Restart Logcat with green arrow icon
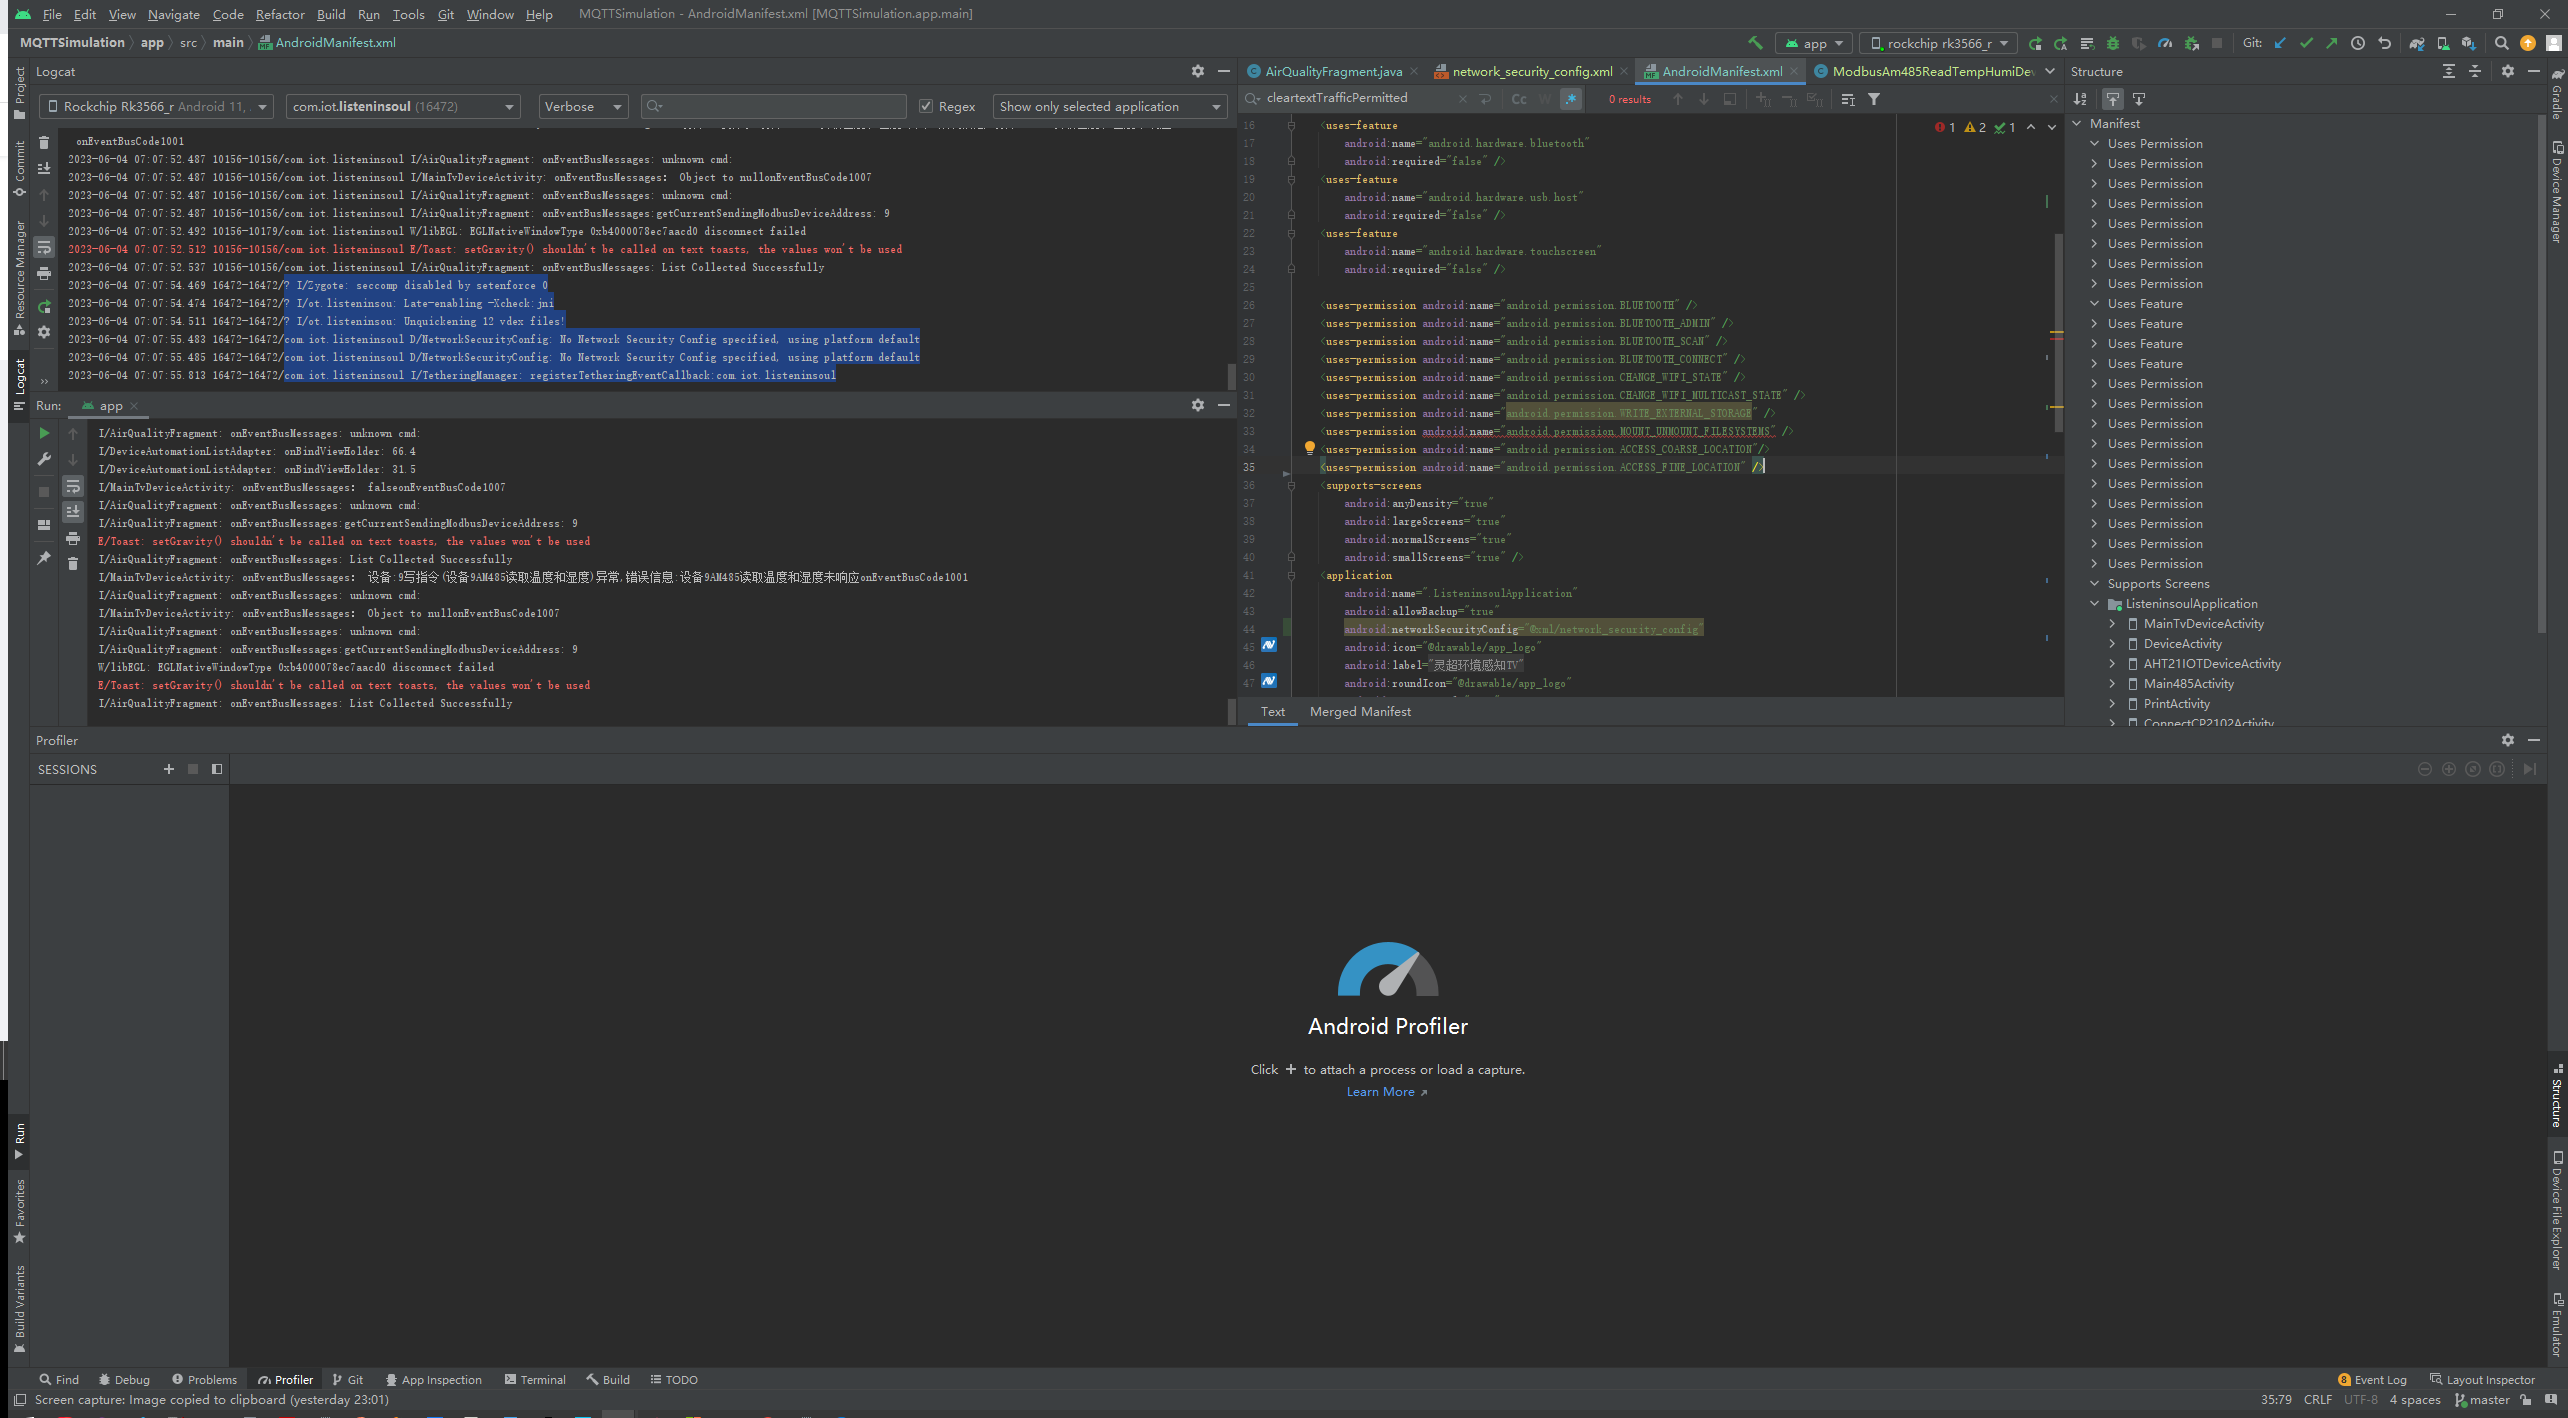Image resolution: width=2568 pixels, height=1418 pixels. 44,306
